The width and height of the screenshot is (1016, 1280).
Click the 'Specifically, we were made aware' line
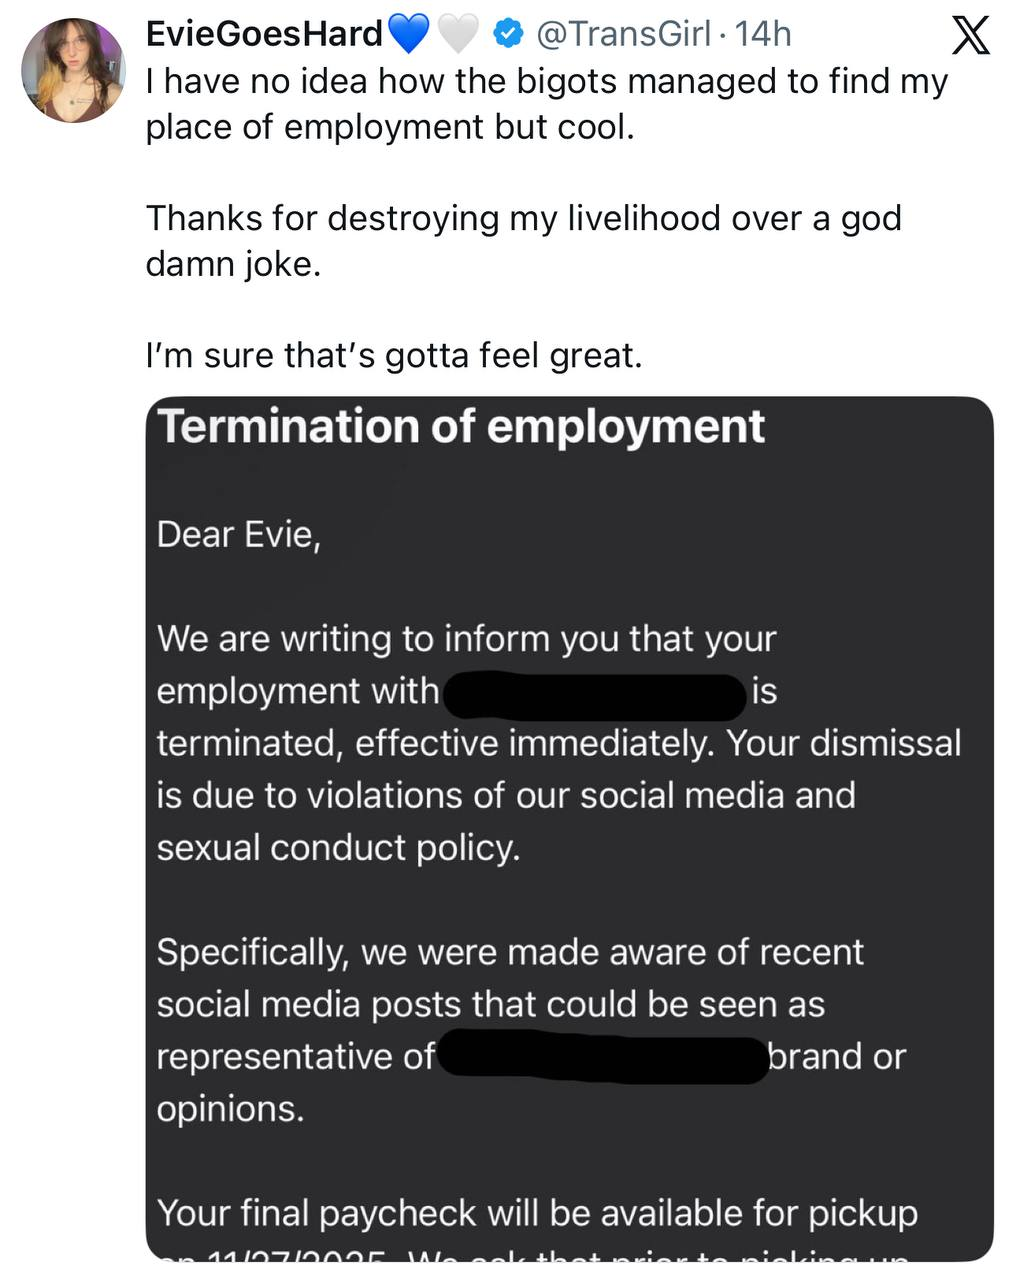click(509, 952)
